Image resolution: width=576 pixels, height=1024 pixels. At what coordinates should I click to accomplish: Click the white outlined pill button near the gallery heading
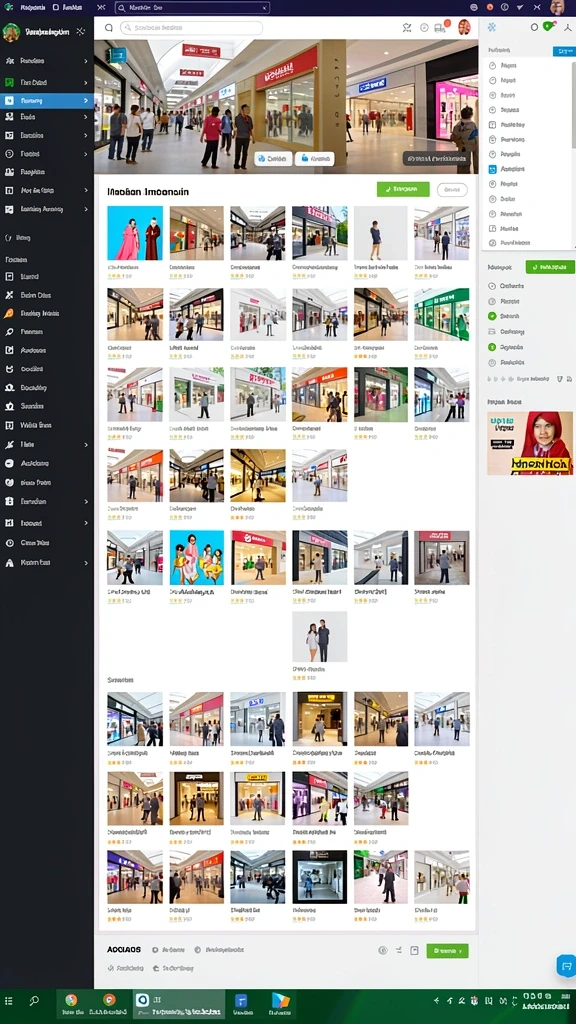pyautogui.click(x=452, y=190)
